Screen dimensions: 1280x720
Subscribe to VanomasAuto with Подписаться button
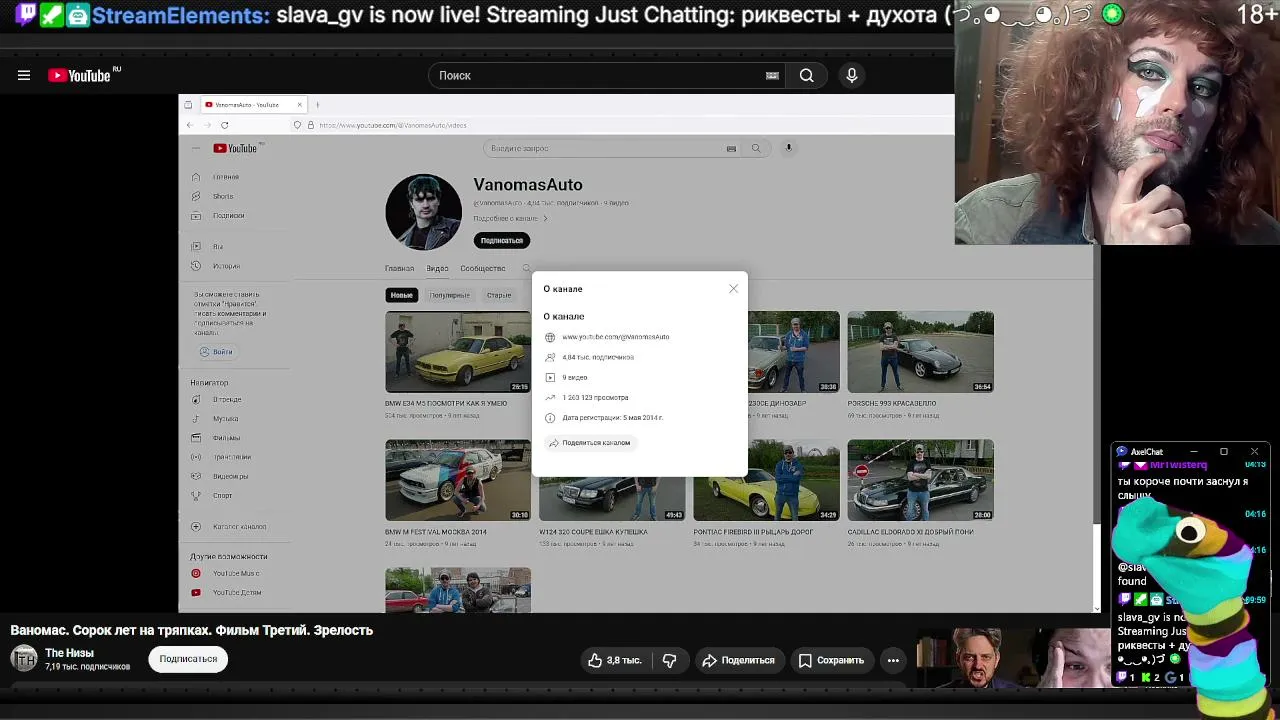tap(501, 240)
